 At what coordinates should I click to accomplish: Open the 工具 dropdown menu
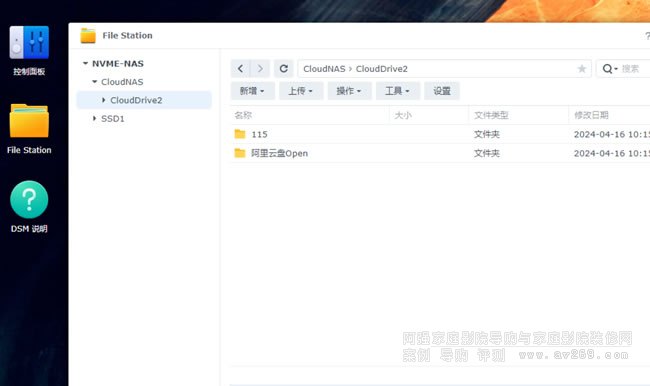(398, 91)
